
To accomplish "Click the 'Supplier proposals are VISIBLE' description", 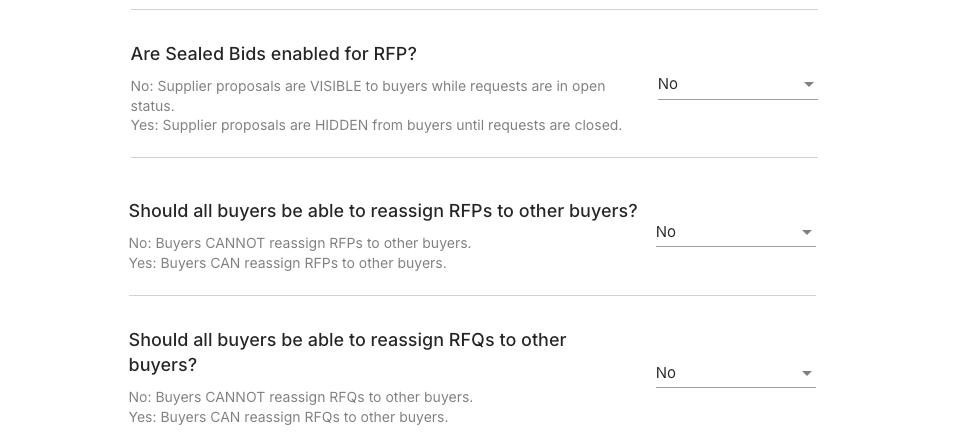I will [x=367, y=87].
